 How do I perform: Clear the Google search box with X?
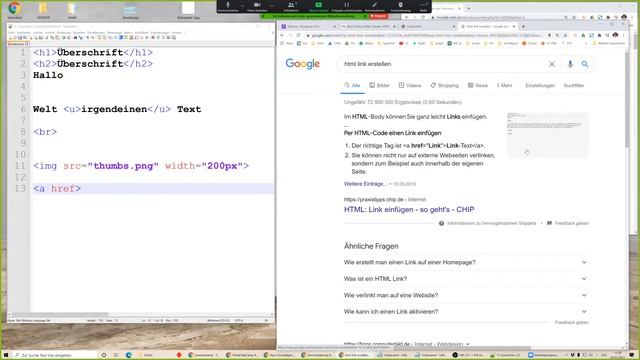(551, 64)
